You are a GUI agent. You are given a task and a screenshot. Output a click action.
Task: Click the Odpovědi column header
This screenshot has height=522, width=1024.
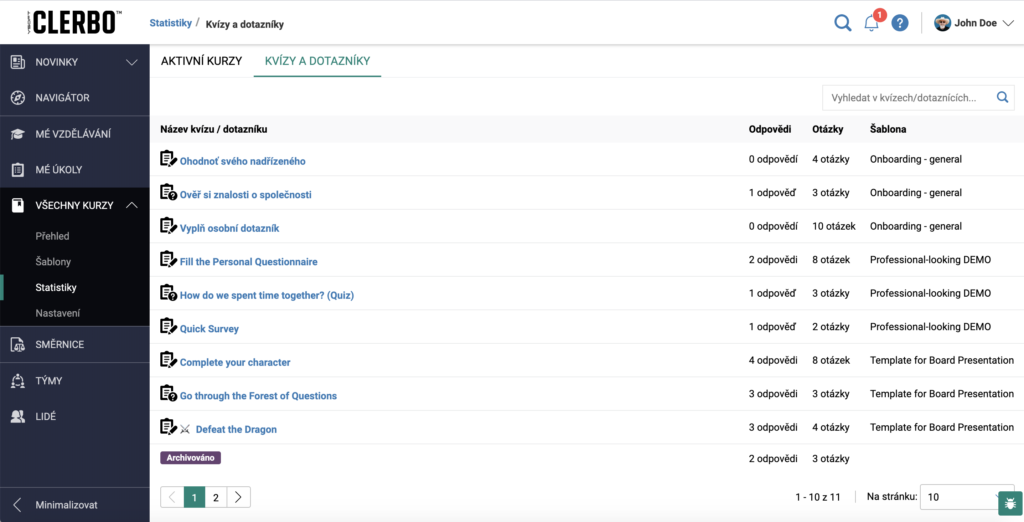770,129
